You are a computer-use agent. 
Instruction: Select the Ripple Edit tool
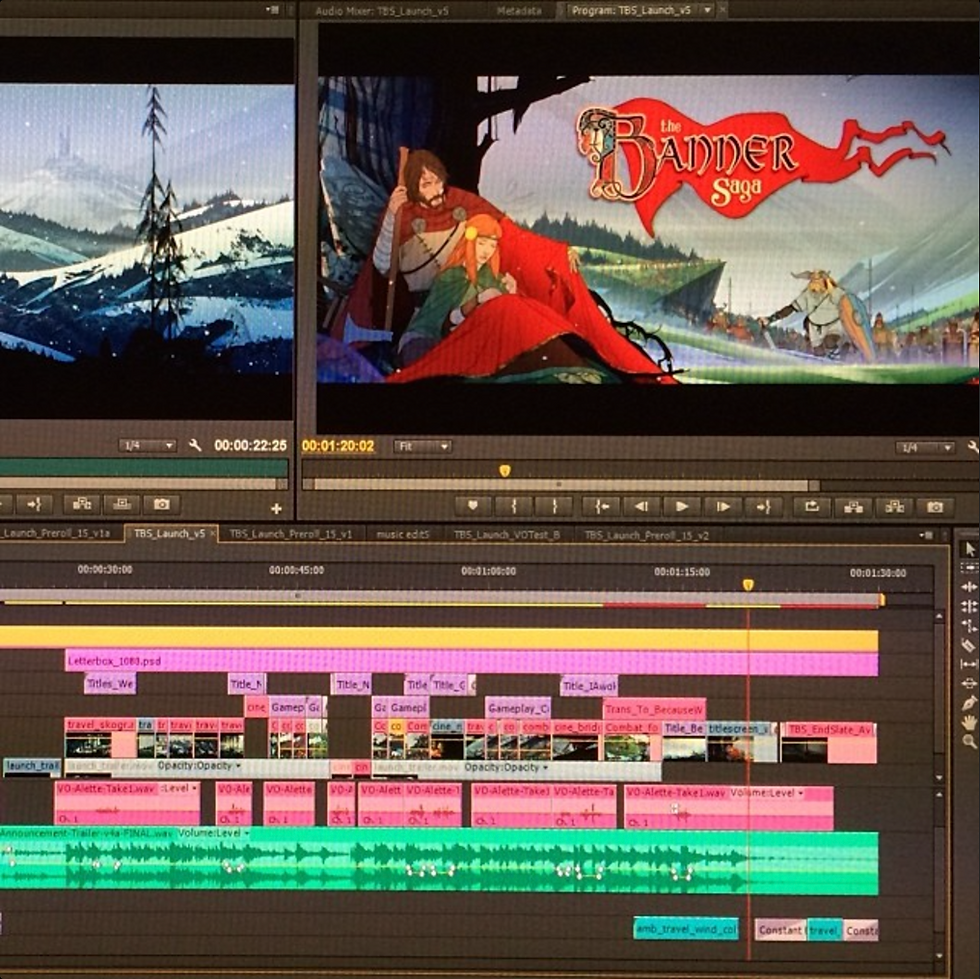969,587
